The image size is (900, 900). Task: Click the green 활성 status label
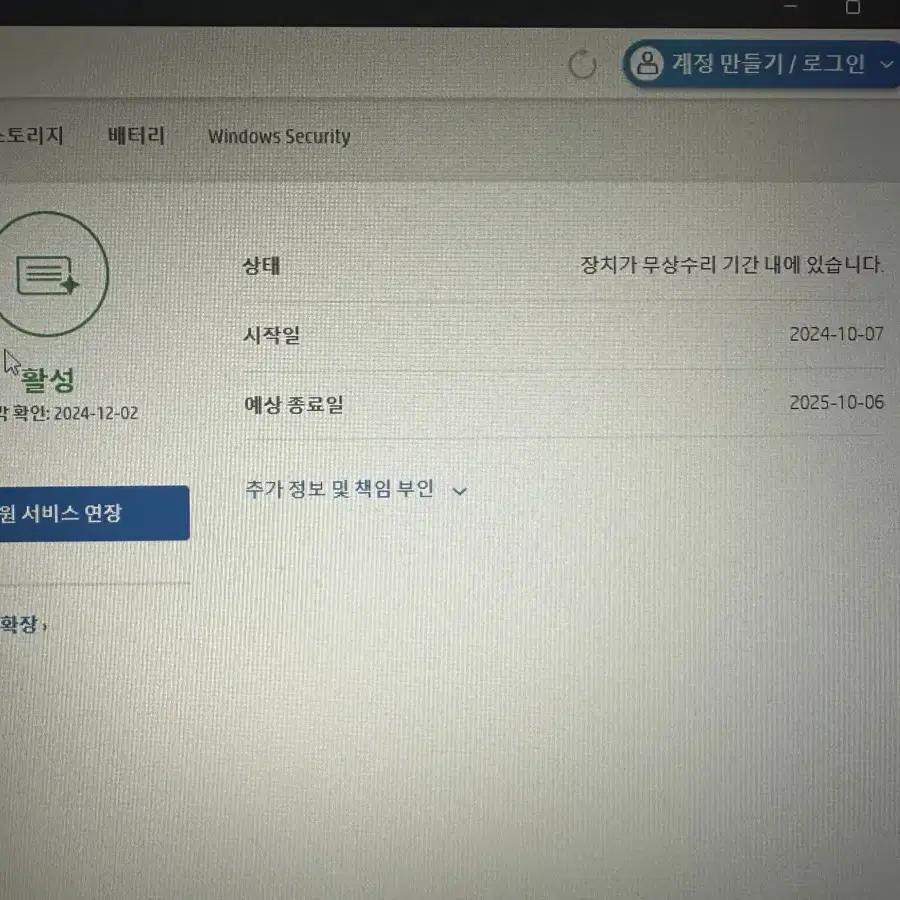pyautogui.click(x=48, y=380)
